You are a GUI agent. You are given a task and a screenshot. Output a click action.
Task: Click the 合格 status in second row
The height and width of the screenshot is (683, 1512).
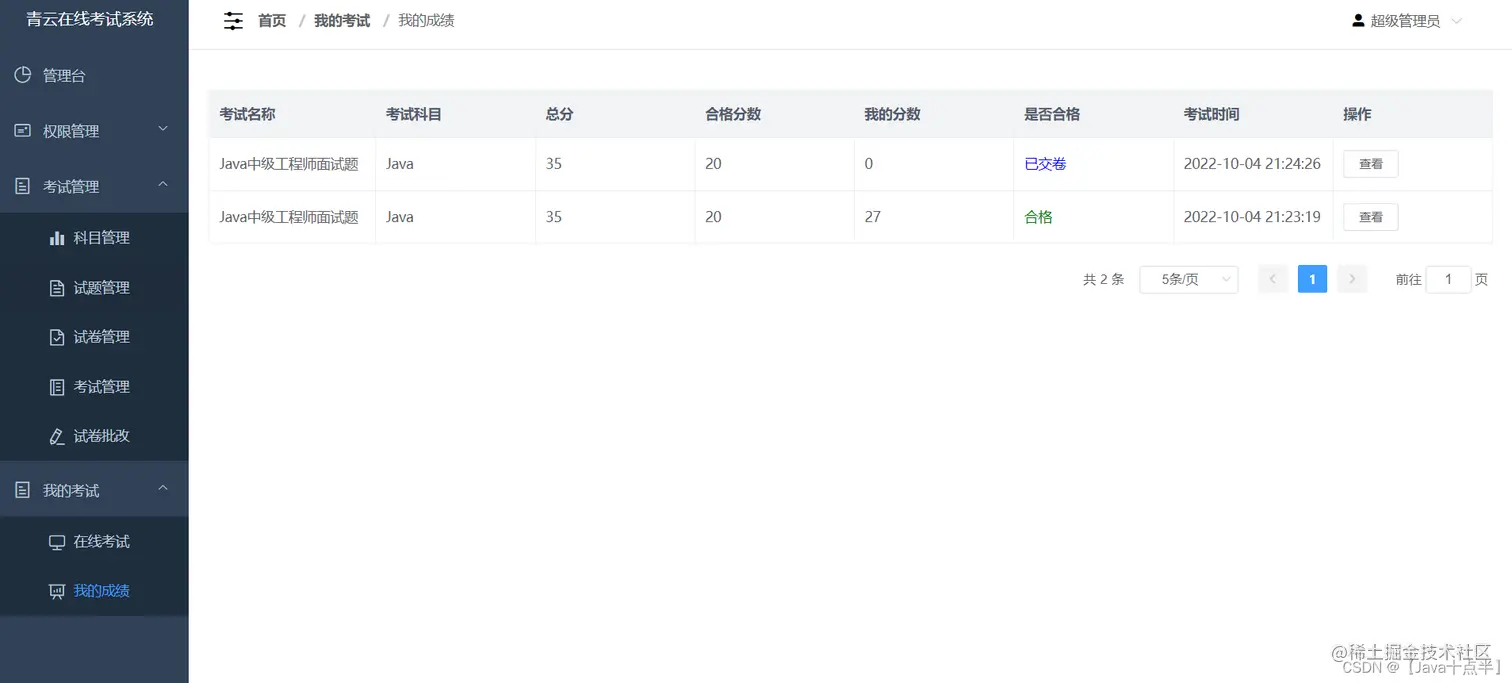click(1038, 217)
